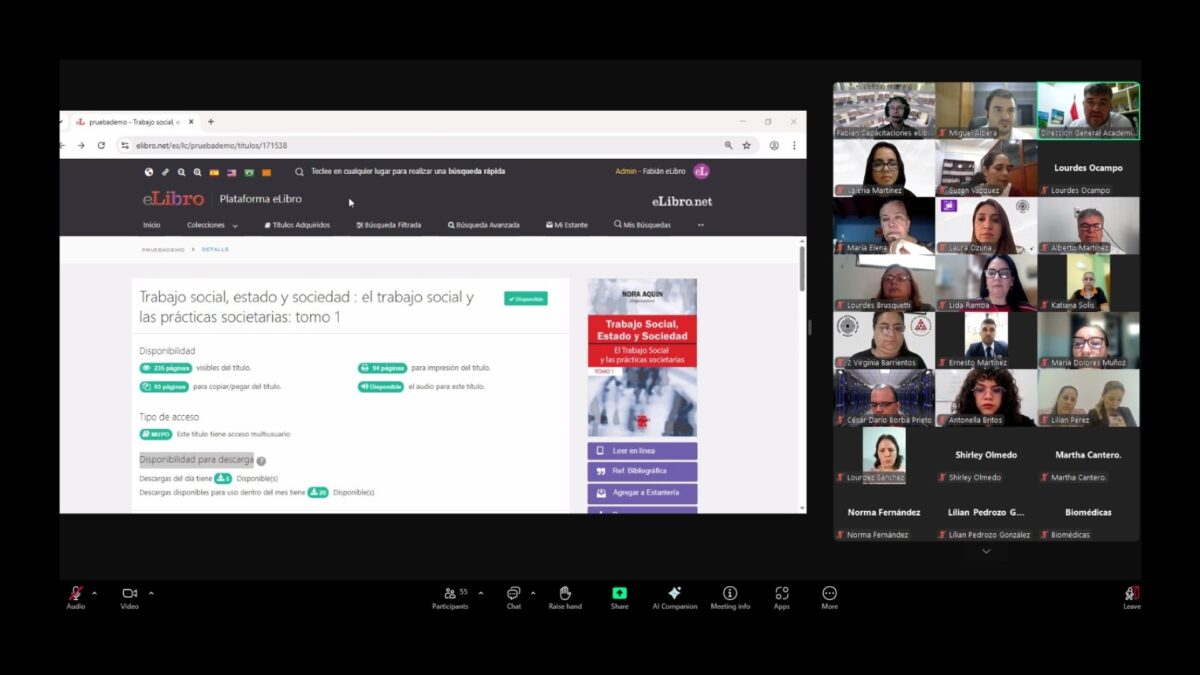The width and height of the screenshot is (1200, 675).
Task: Click the 94 páginas print badge
Action: [x=382, y=368]
